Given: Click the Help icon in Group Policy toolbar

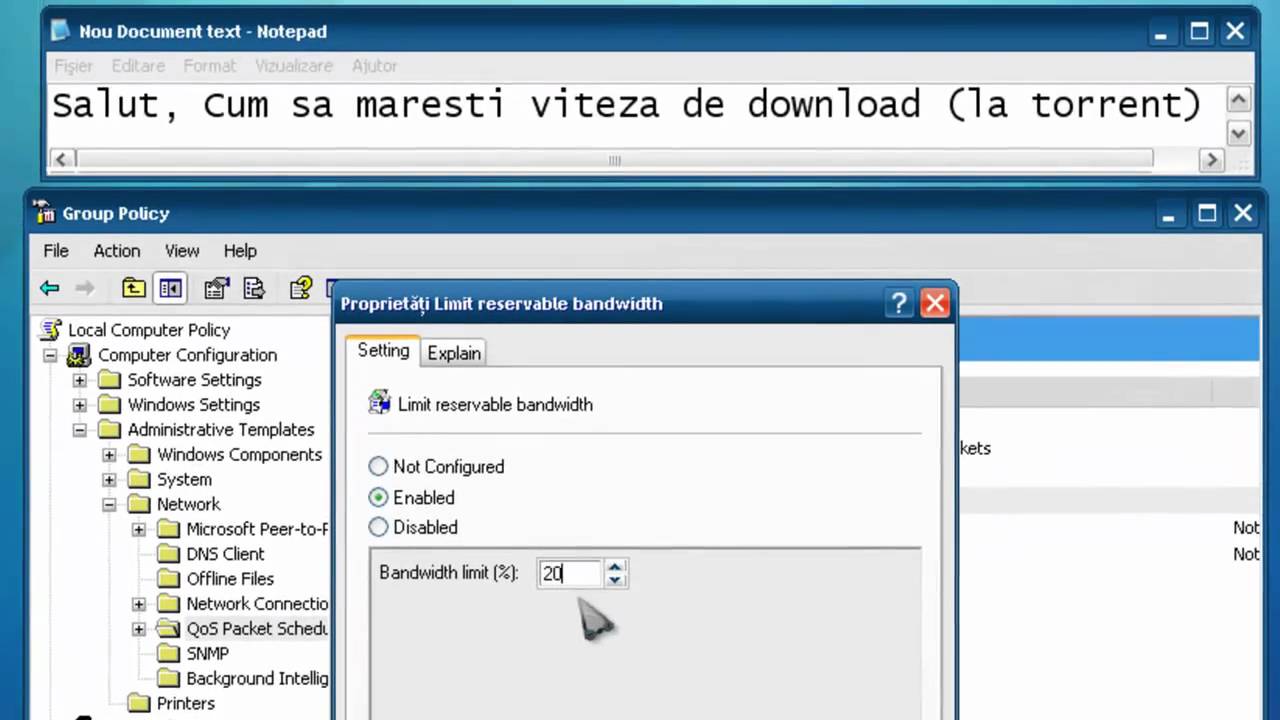Looking at the screenshot, I should pos(300,288).
